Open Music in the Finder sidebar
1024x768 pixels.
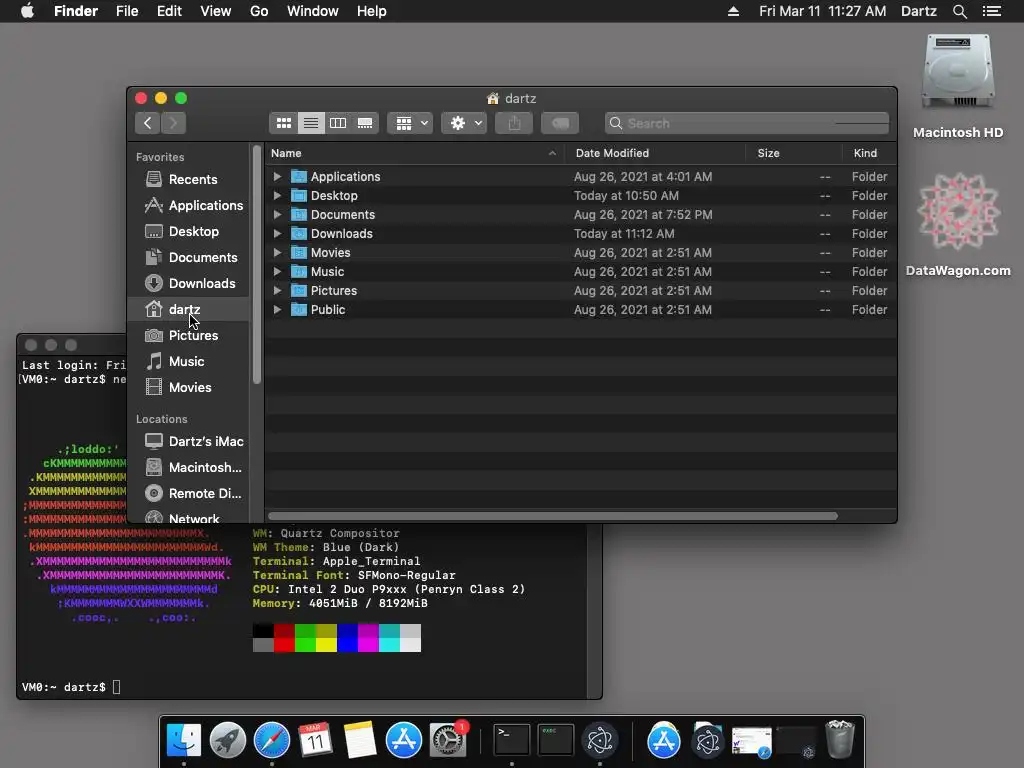click(189, 361)
